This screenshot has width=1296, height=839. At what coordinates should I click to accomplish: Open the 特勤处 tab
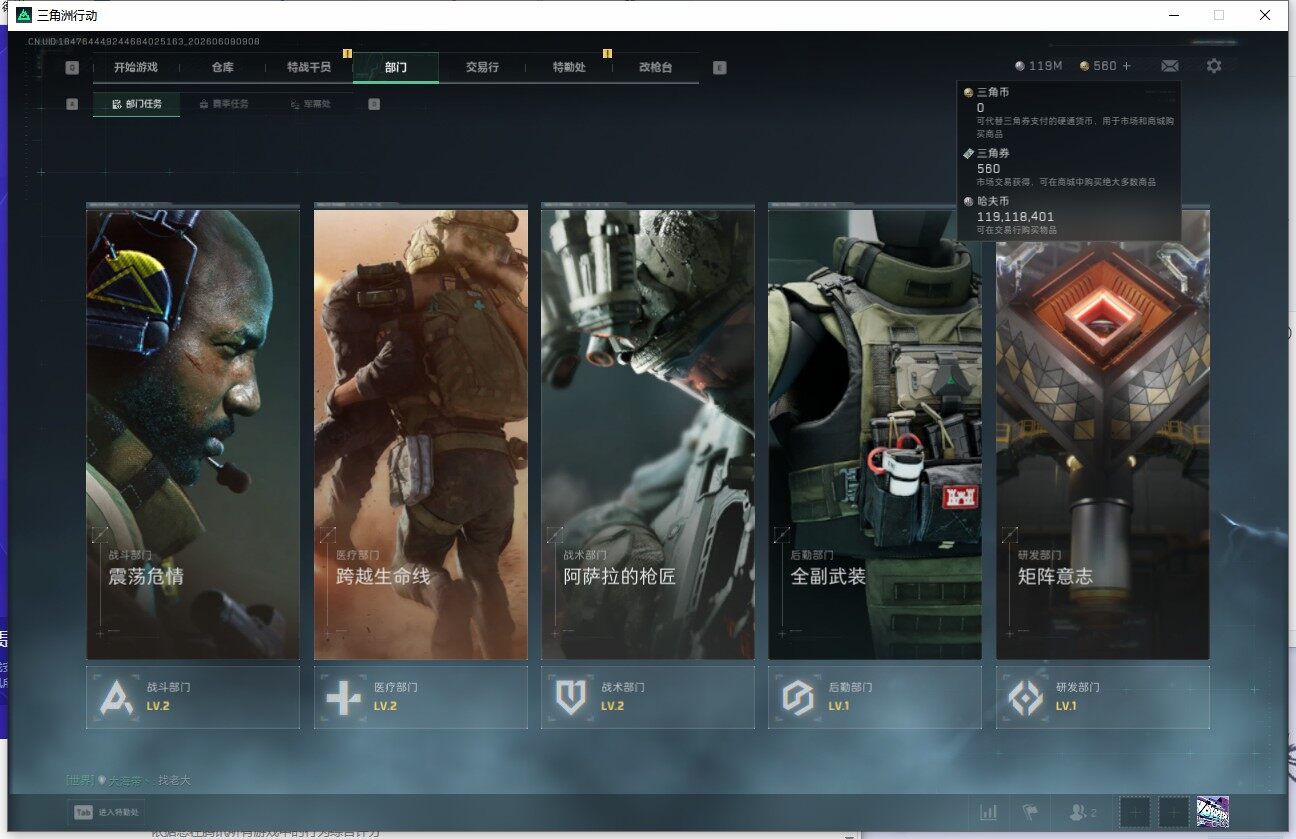[569, 68]
